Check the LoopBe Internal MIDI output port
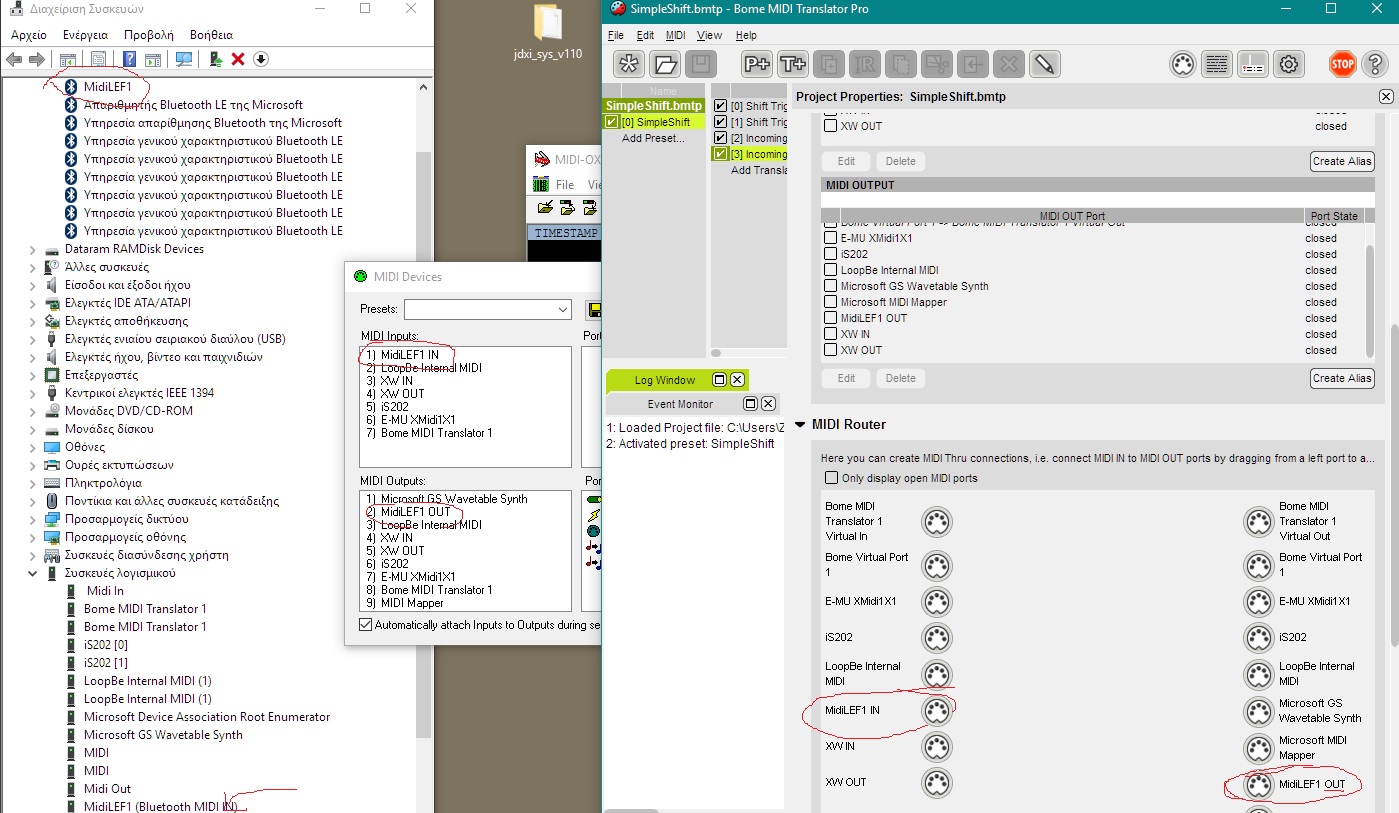The width and height of the screenshot is (1399, 813). (x=830, y=270)
